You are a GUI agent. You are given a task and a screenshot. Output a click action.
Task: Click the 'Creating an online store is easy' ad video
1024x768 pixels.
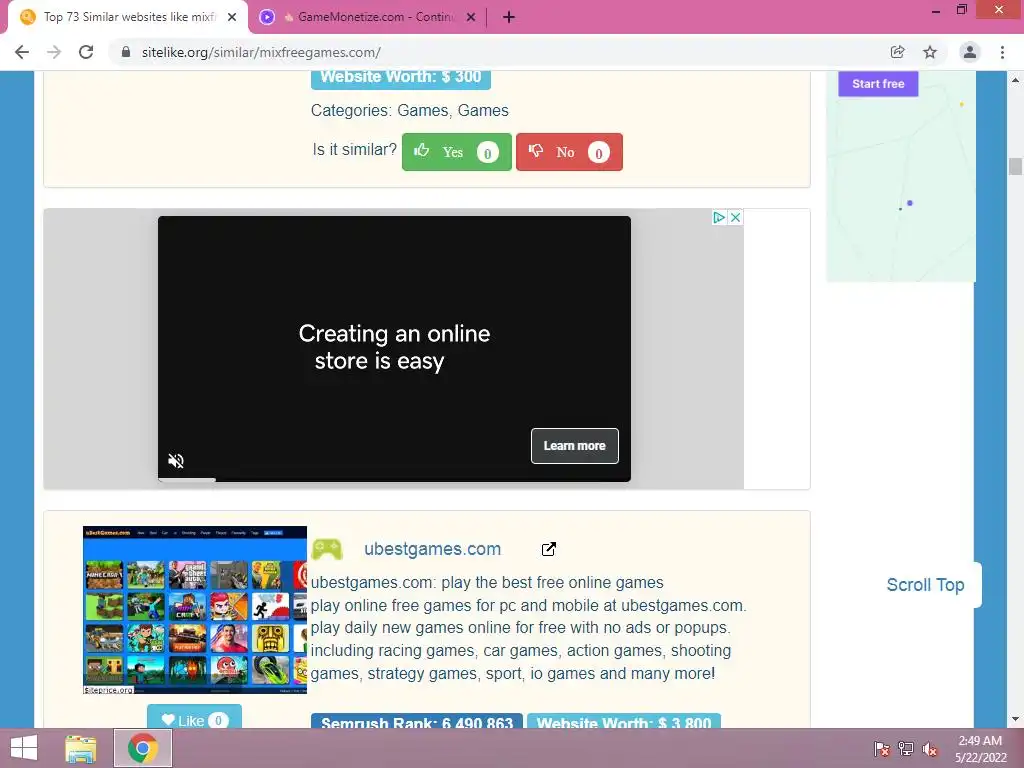394,347
